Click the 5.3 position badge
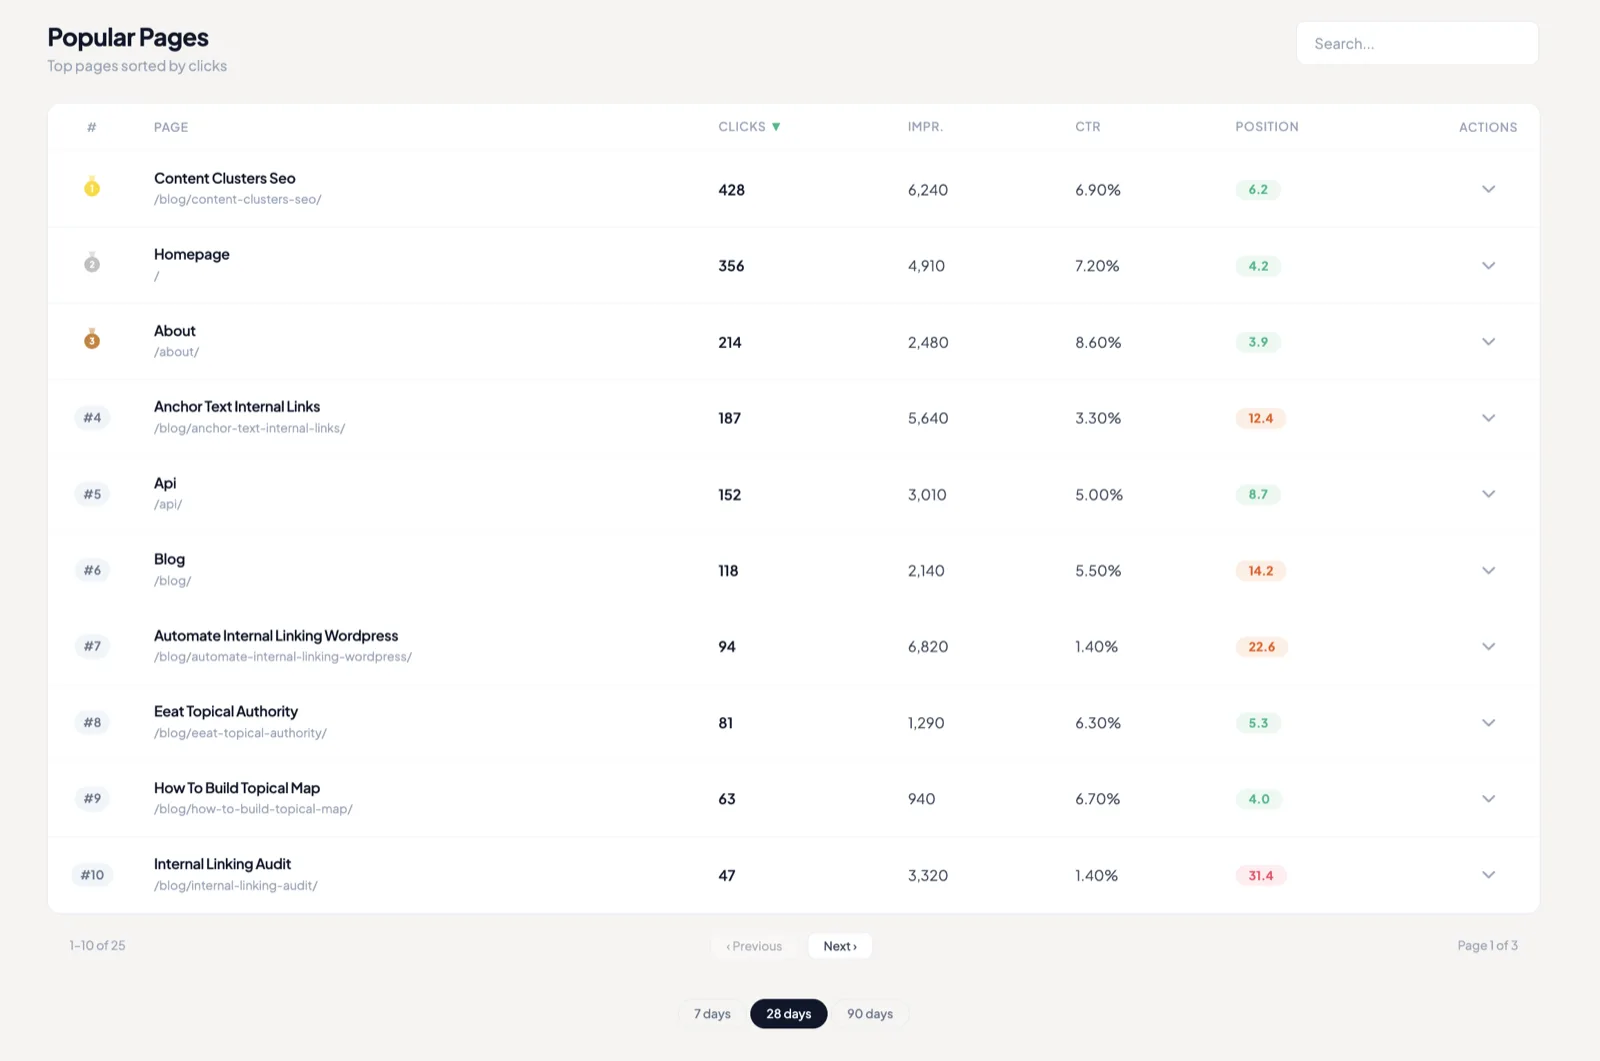 [x=1258, y=723]
